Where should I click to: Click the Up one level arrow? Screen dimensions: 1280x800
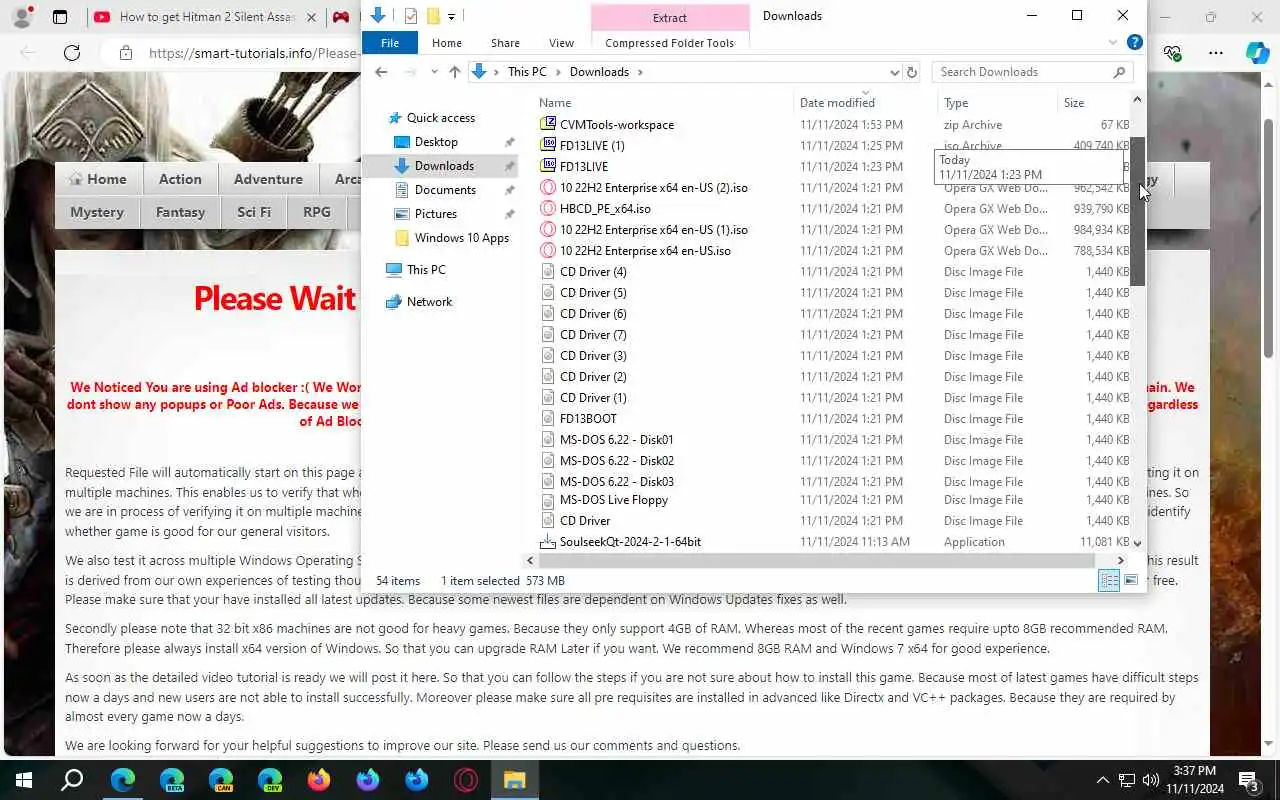455,72
